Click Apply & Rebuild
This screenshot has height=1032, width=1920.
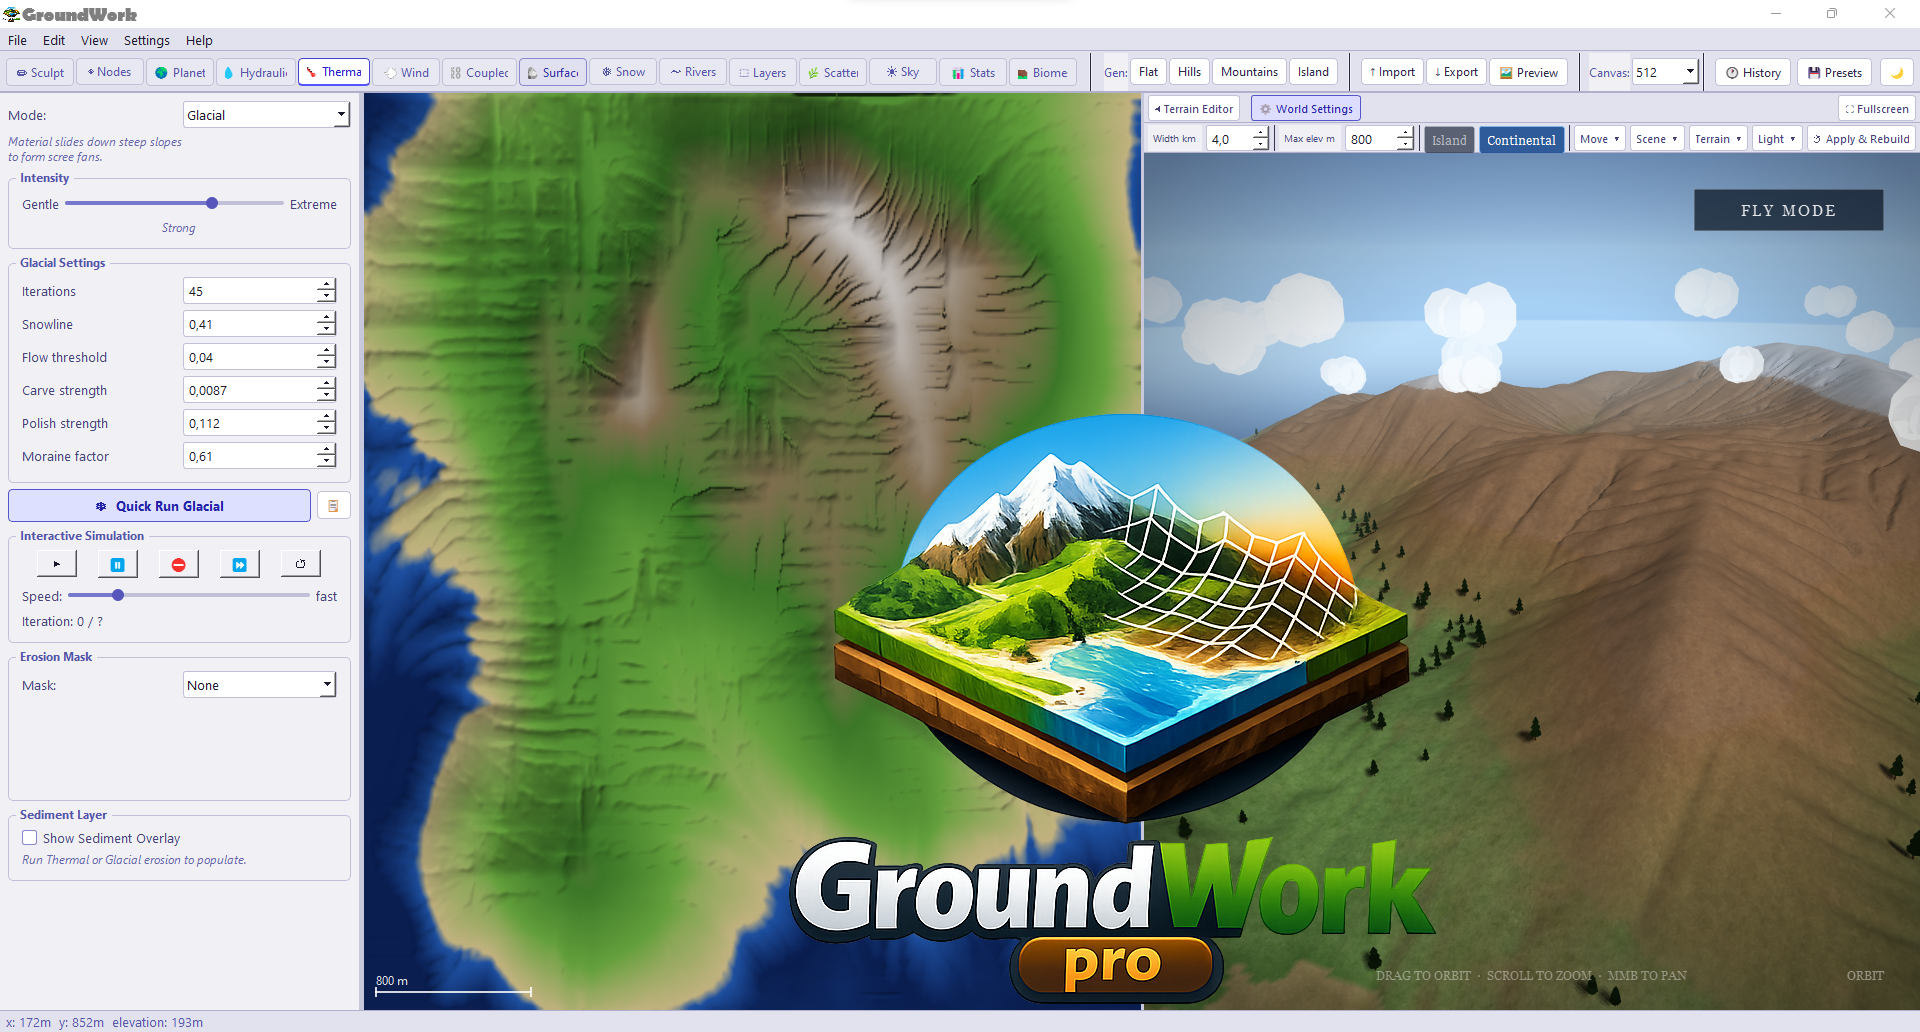pos(1861,139)
